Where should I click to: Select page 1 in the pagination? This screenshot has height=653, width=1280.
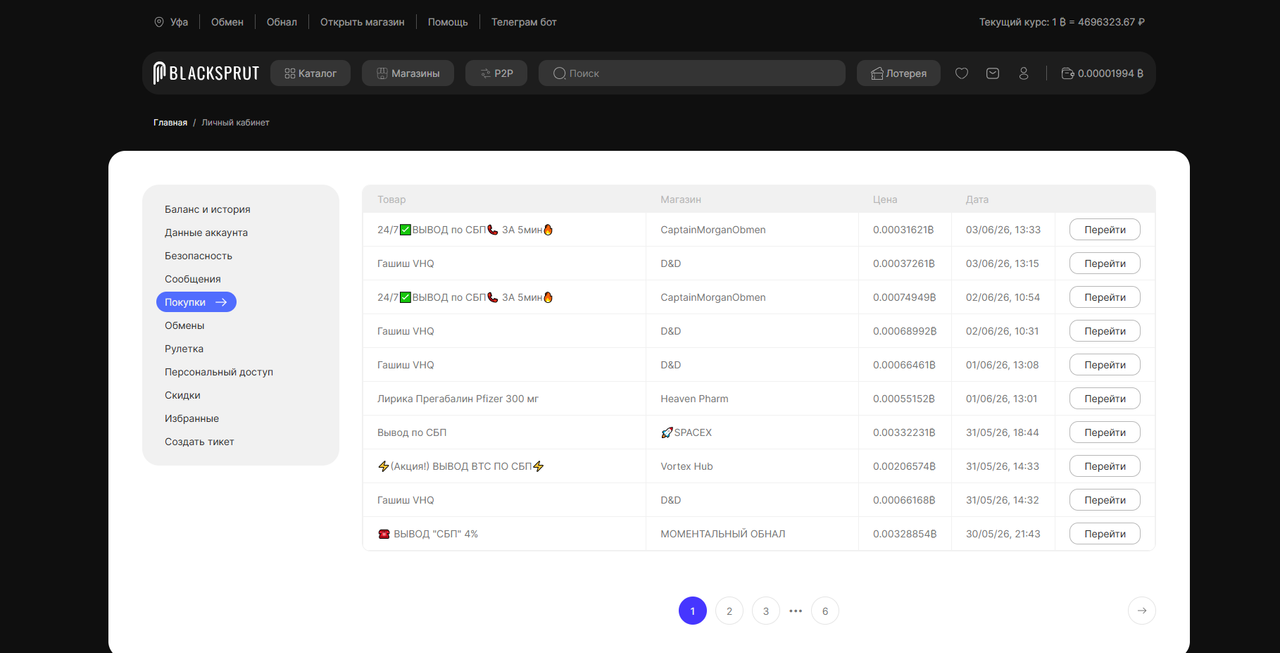(x=693, y=611)
